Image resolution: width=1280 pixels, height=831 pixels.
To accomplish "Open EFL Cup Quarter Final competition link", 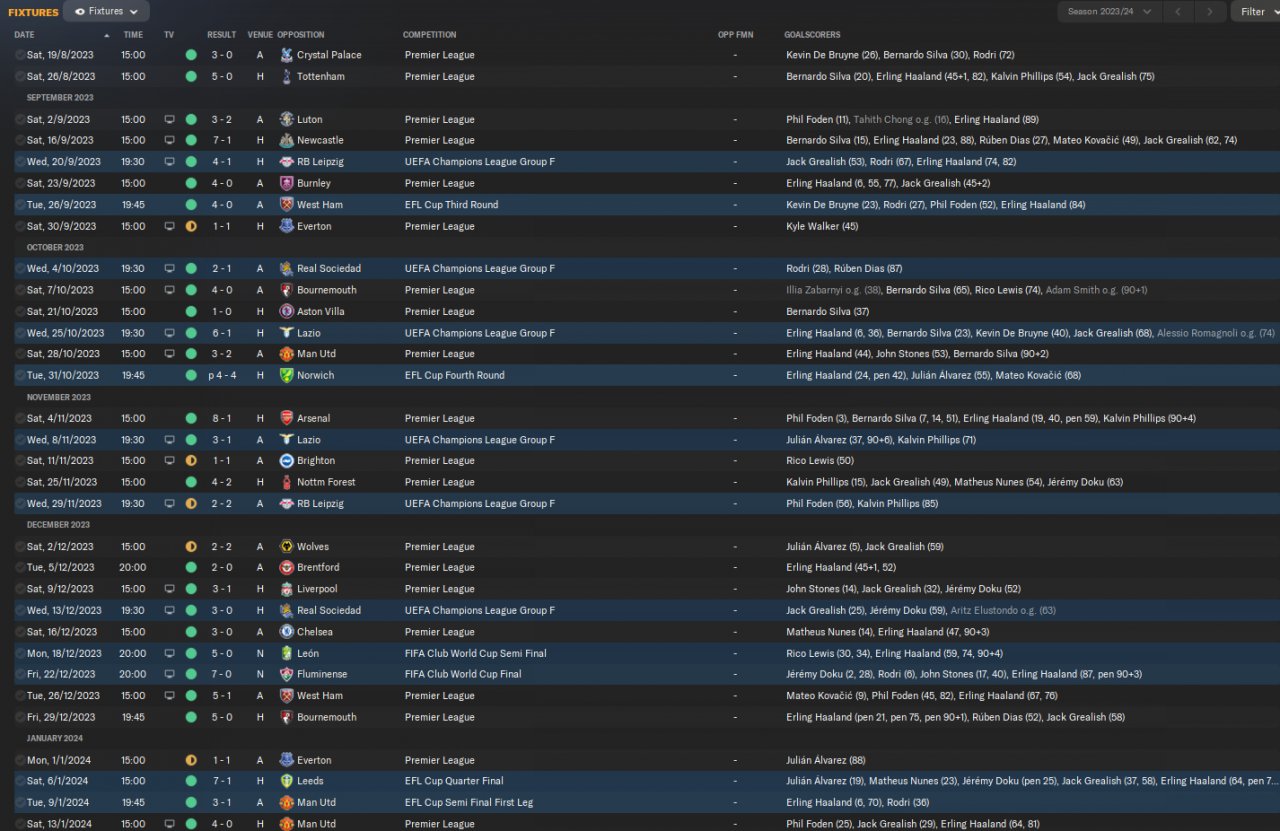I will tap(454, 781).
